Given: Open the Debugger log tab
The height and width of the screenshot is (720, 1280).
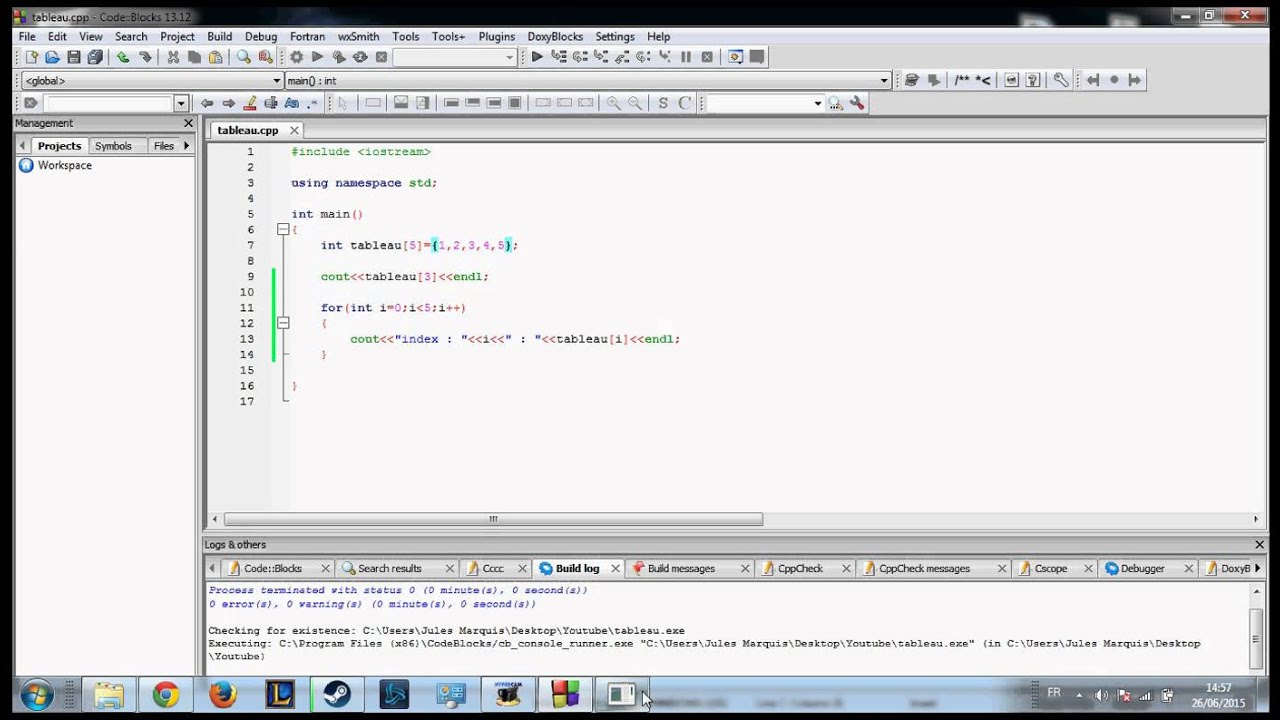Looking at the screenshot, I should 1143,568.
